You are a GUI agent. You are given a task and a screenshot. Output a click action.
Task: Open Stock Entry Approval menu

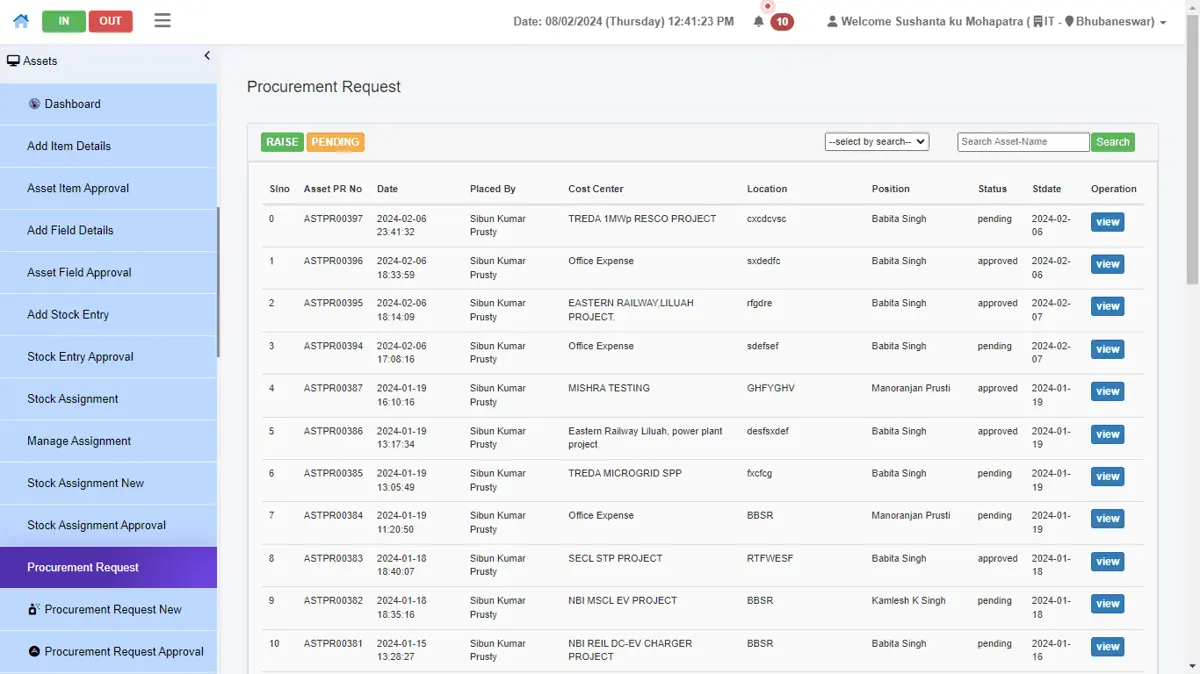coord(108,356)
